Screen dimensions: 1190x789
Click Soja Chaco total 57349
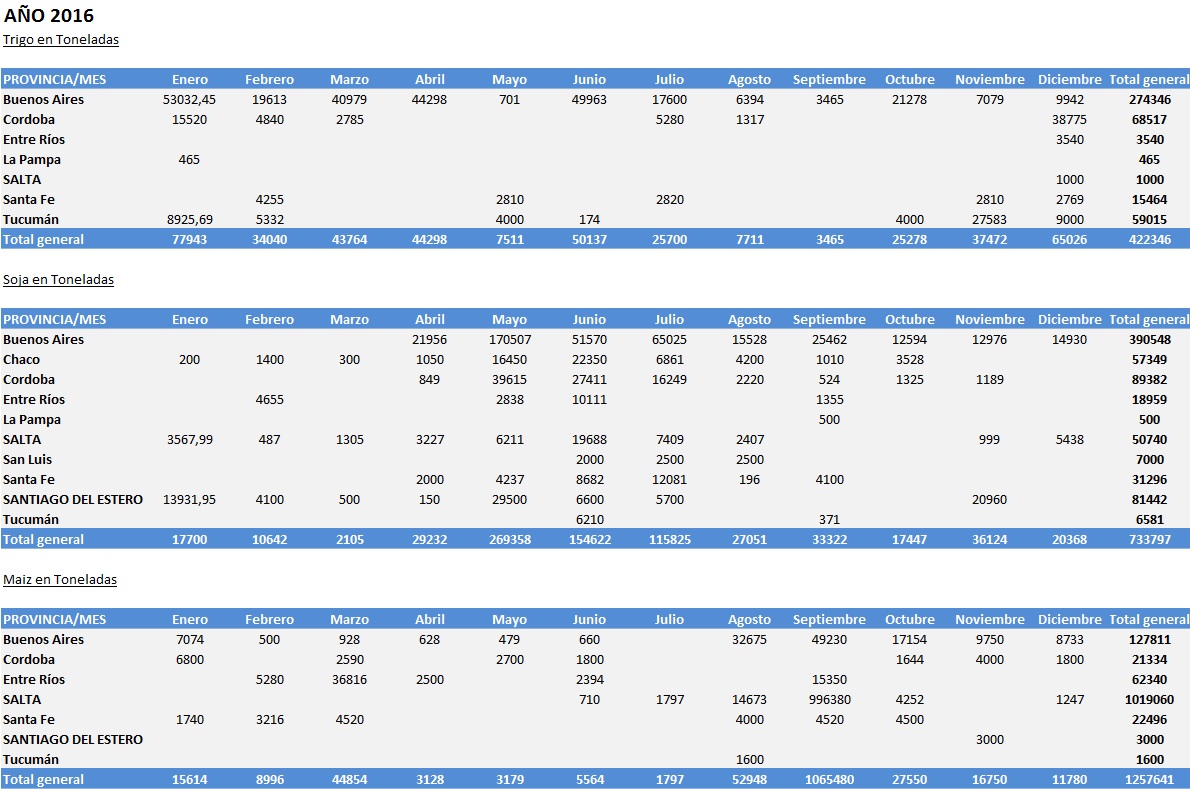coord(1150,360)
